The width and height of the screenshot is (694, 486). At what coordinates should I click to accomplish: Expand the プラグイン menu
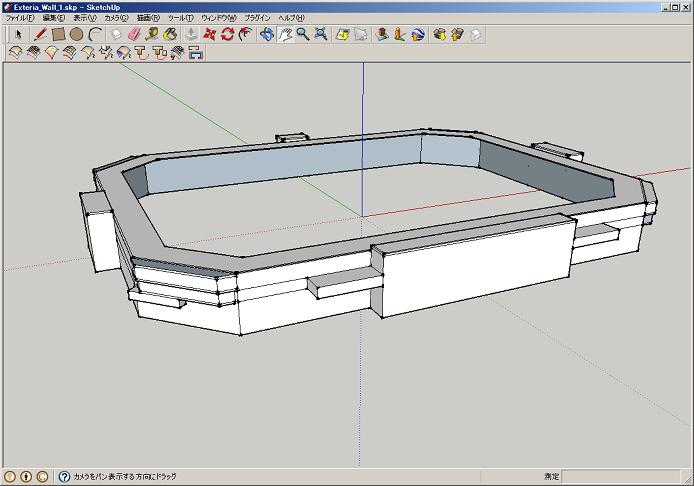(x=259, y=18)
